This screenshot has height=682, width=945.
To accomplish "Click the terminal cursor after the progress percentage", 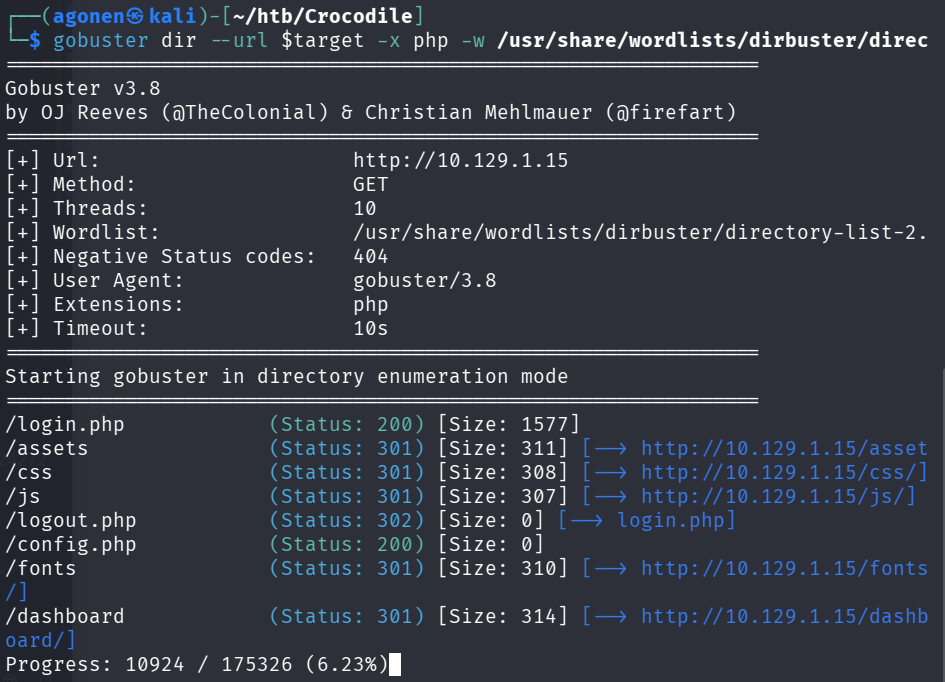I will coord(395,664).
